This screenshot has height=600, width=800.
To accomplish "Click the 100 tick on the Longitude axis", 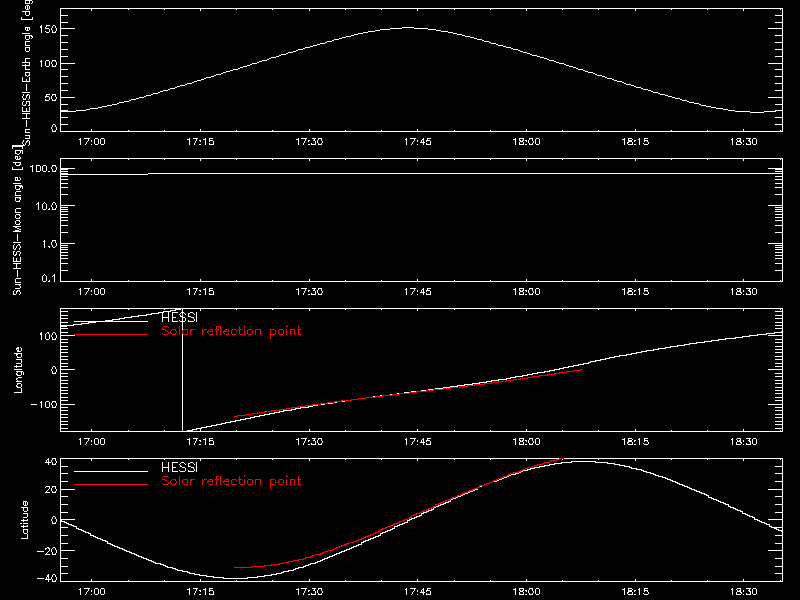I will click(48, 336).
